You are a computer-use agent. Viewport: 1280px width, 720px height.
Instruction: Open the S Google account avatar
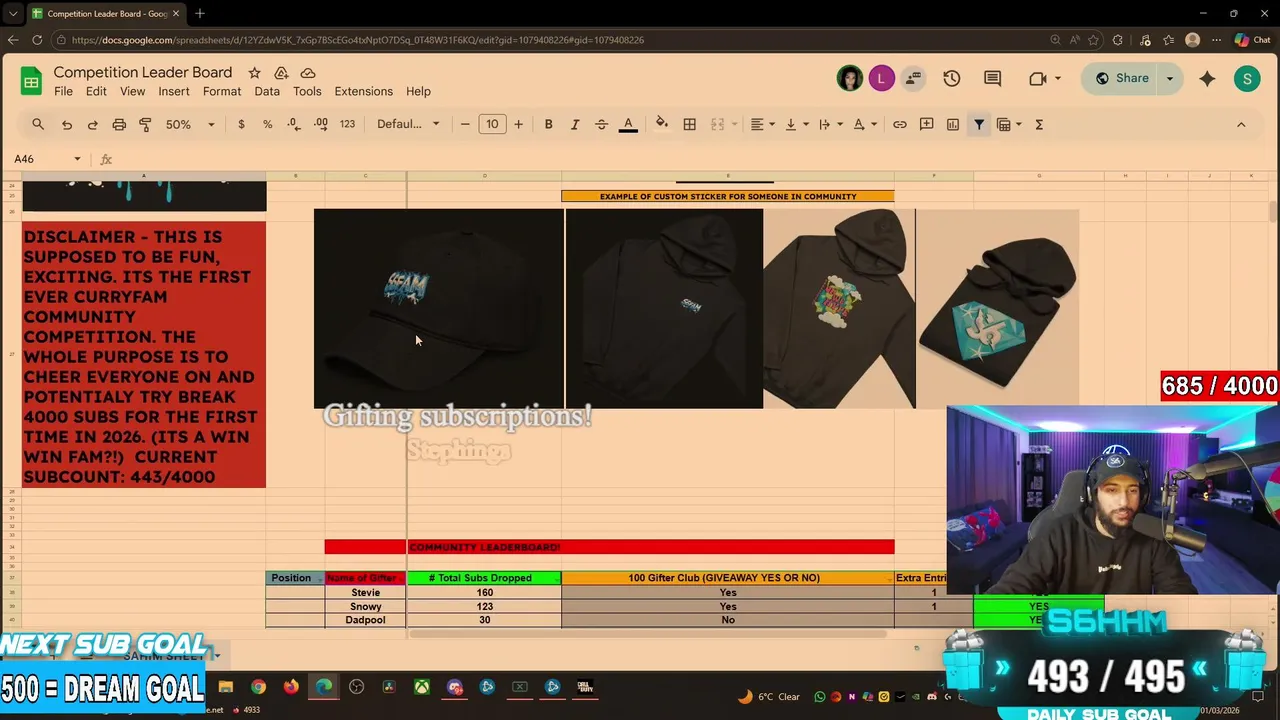pos(1247,78)
